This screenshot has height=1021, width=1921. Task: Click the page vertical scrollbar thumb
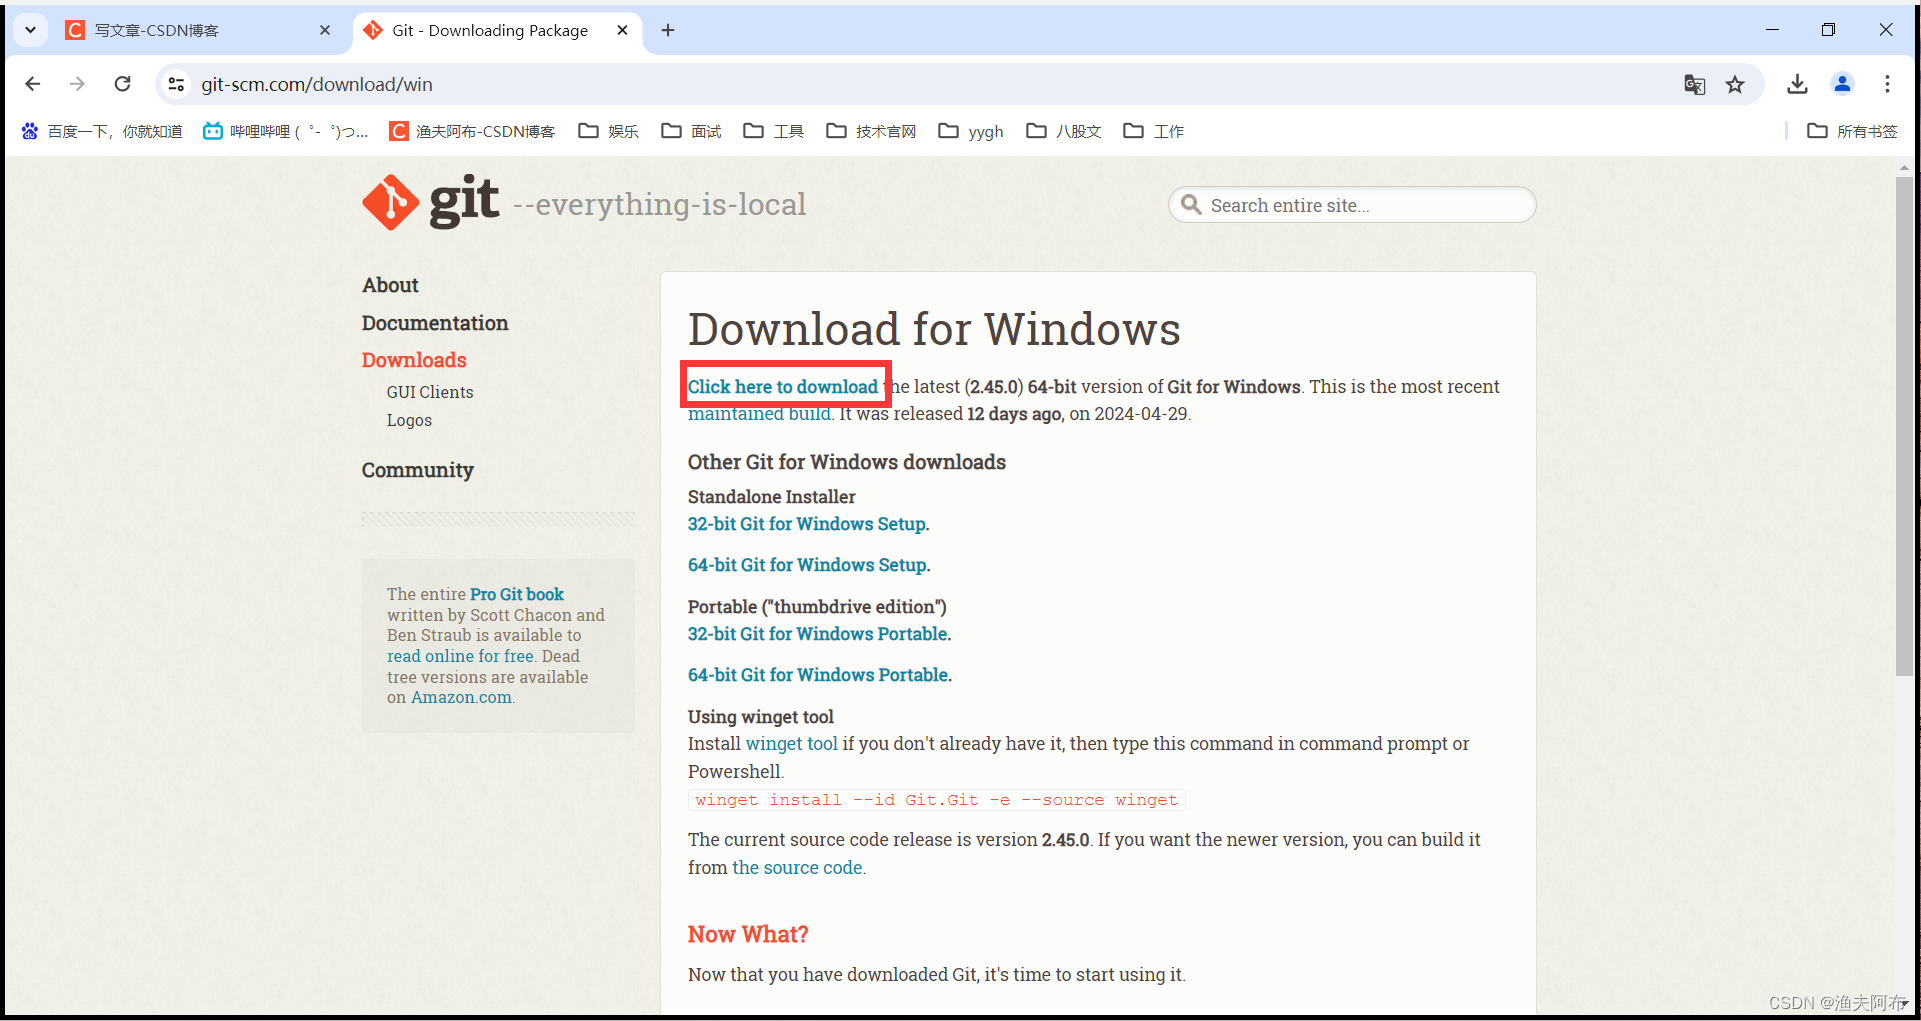point(1904,426)
